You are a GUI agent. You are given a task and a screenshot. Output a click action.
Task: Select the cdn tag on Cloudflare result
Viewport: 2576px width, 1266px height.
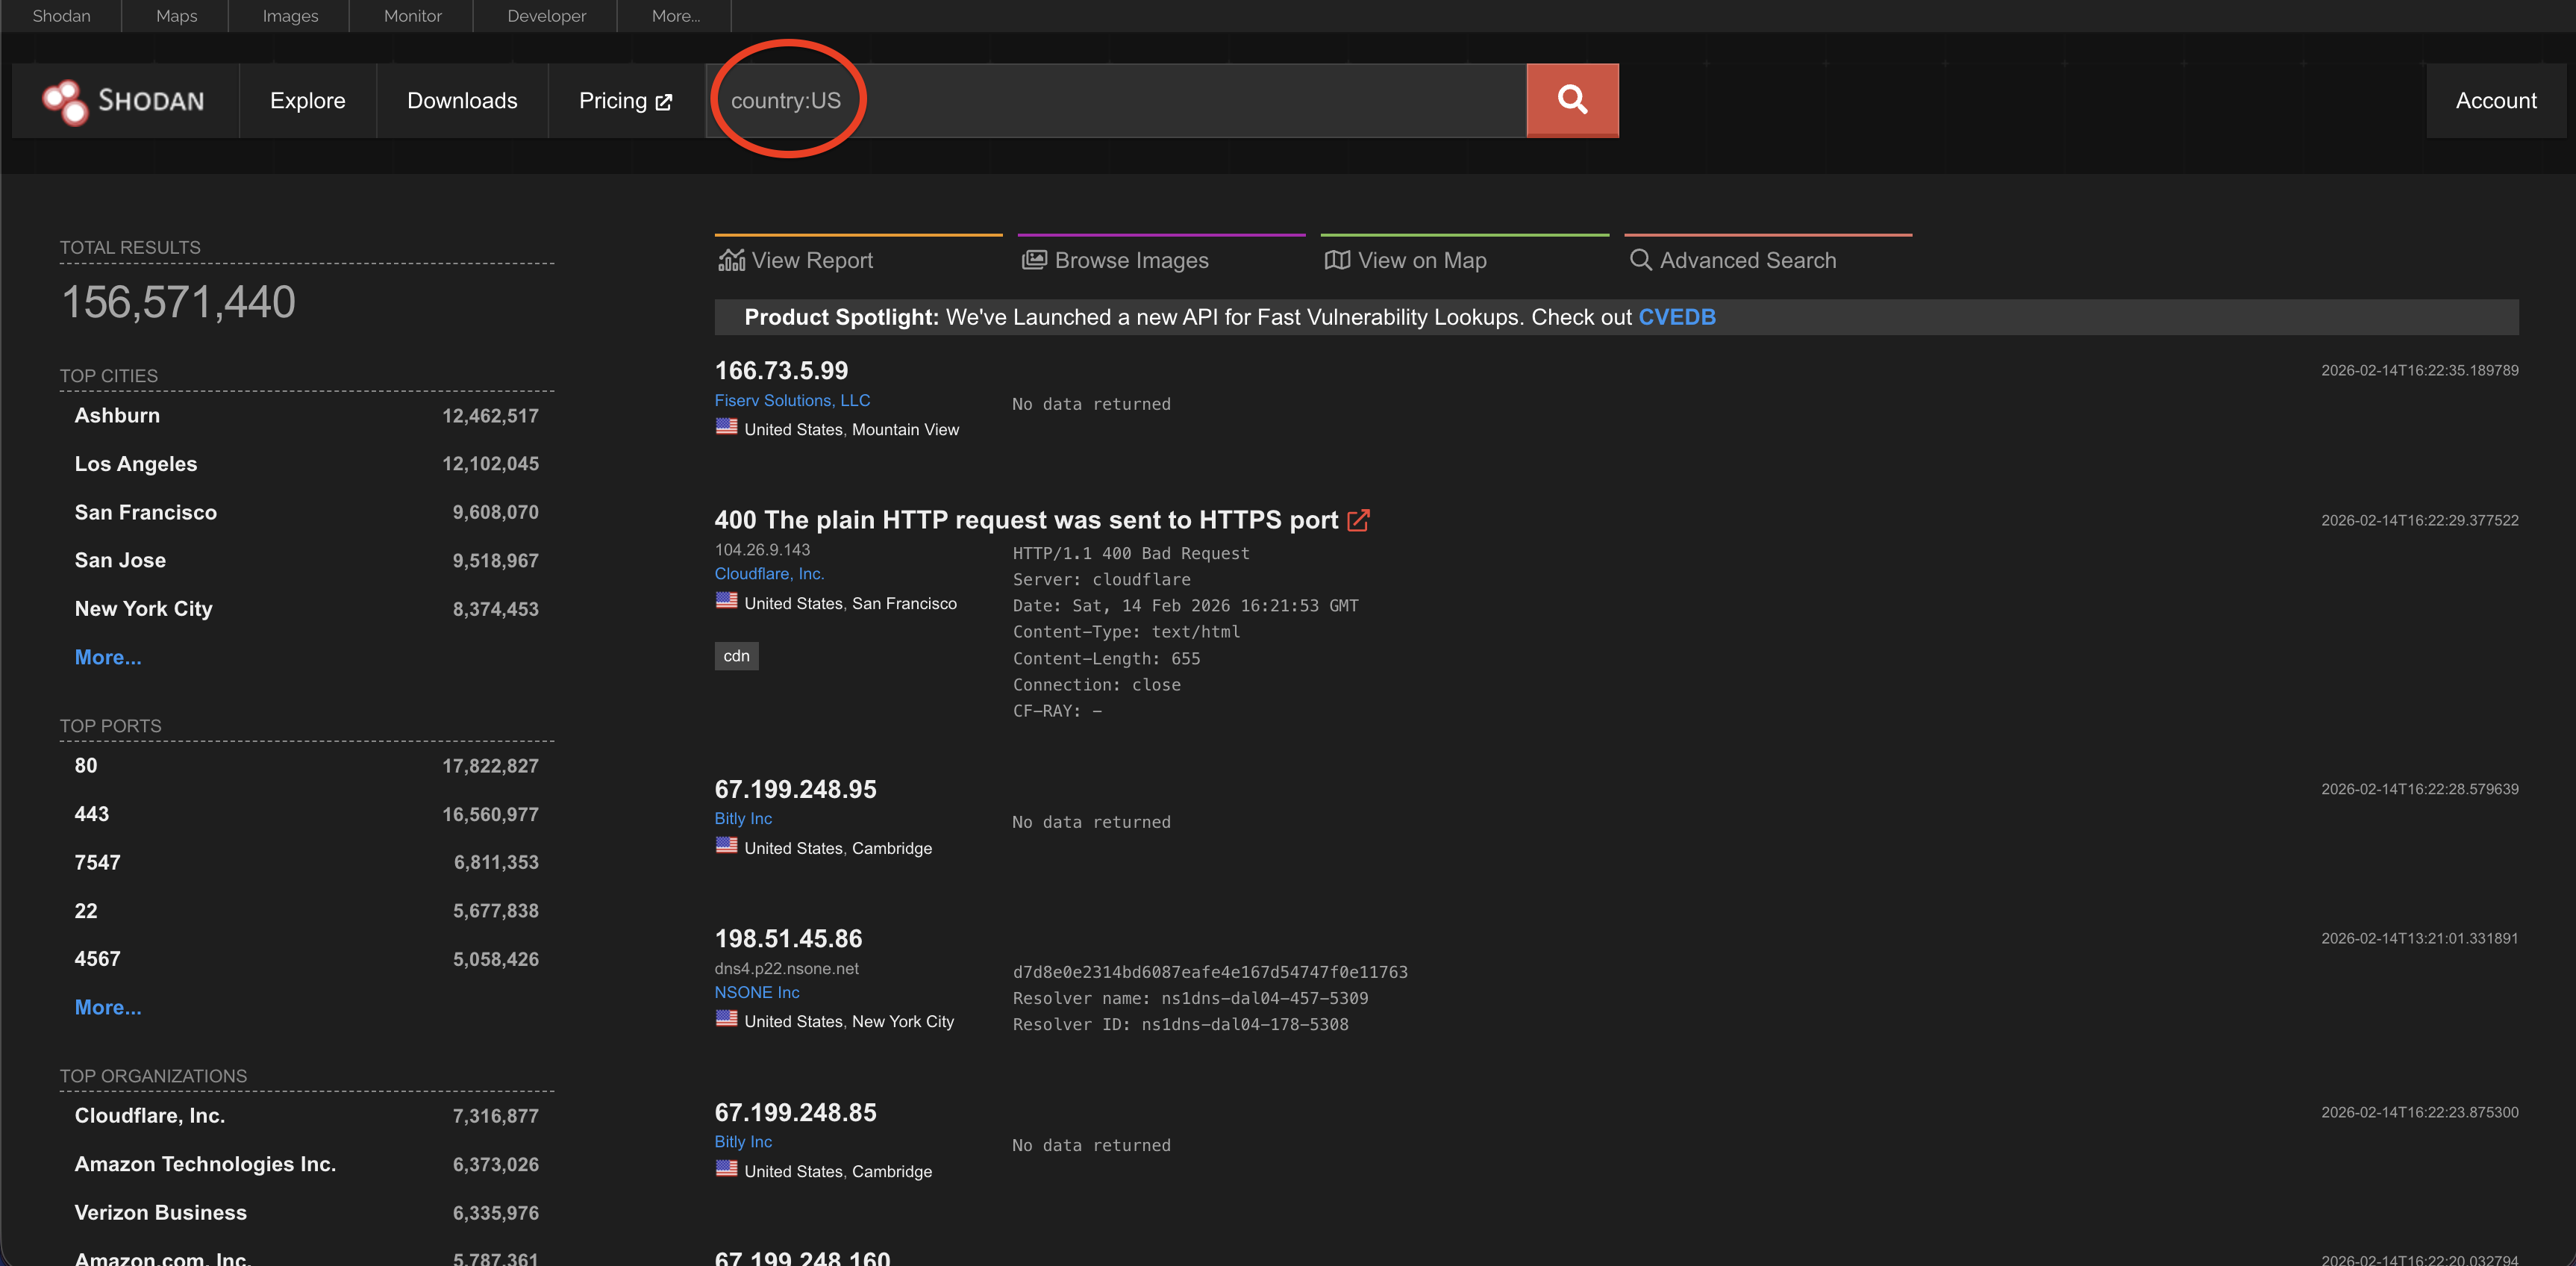pos(736,656)
